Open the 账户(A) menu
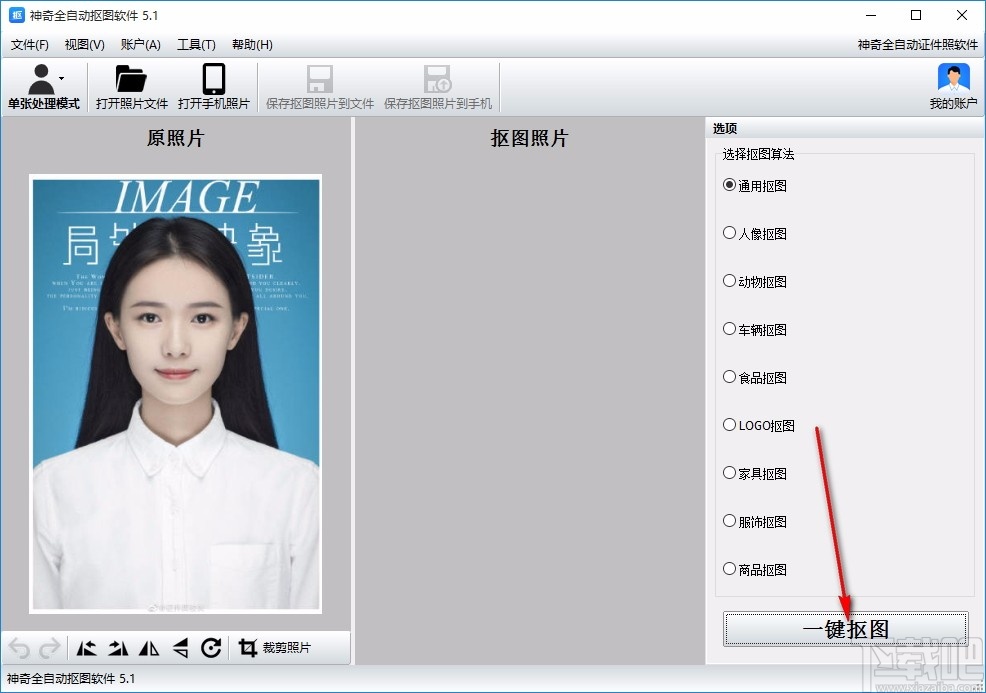The width and height of the screenshot is (986, 693). (x=141, y=45)
